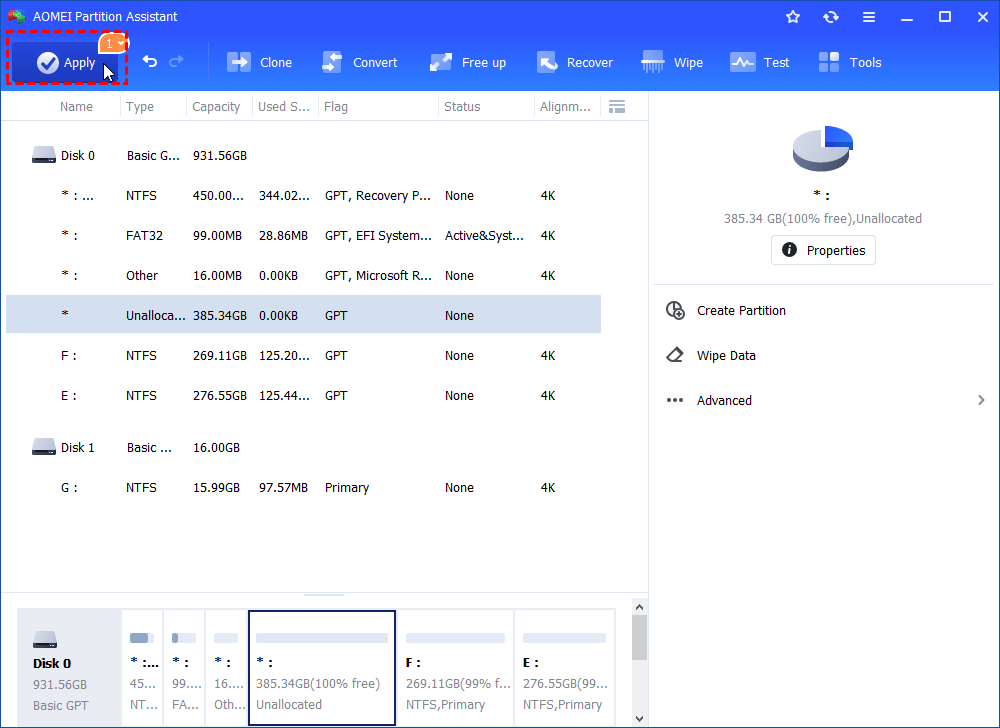This screenshot has width=1000, height=728.
Task: Click the Disk 0 drive icon in list
Action: tap(43, 155)
